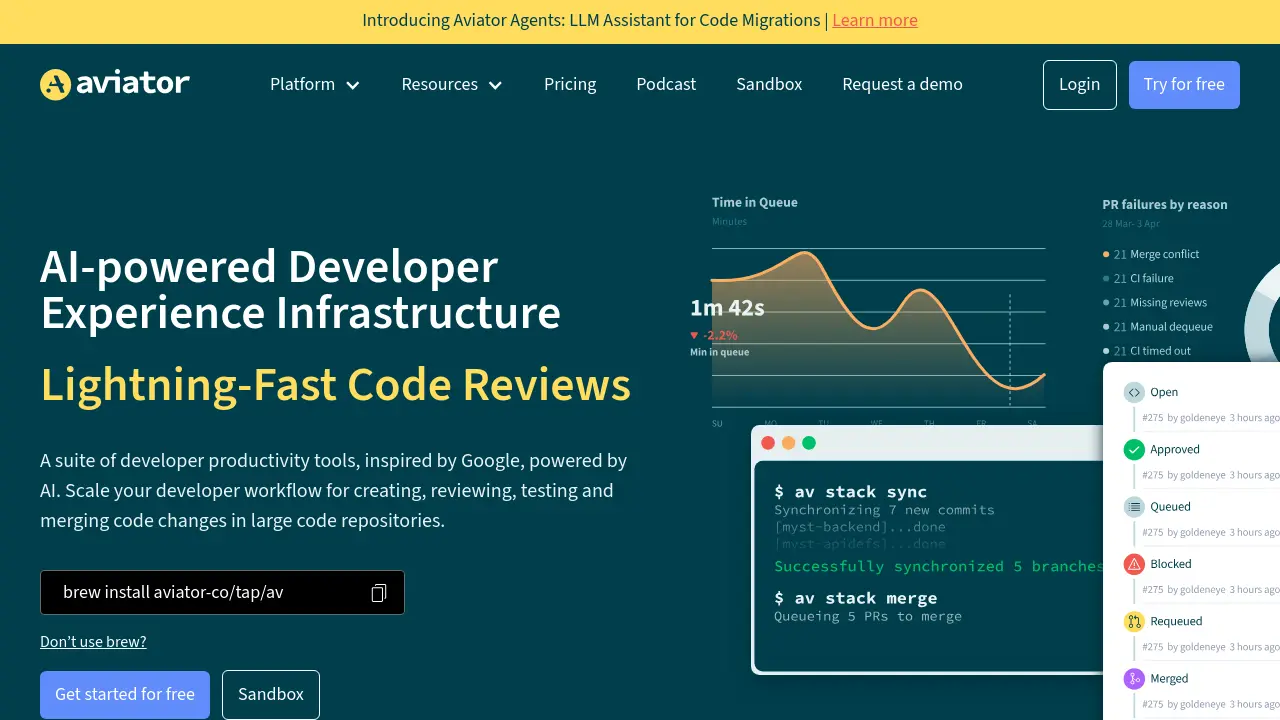Click the Sandbox button below the brew command
Screen dimensions: 1280x720
(271, 694)
